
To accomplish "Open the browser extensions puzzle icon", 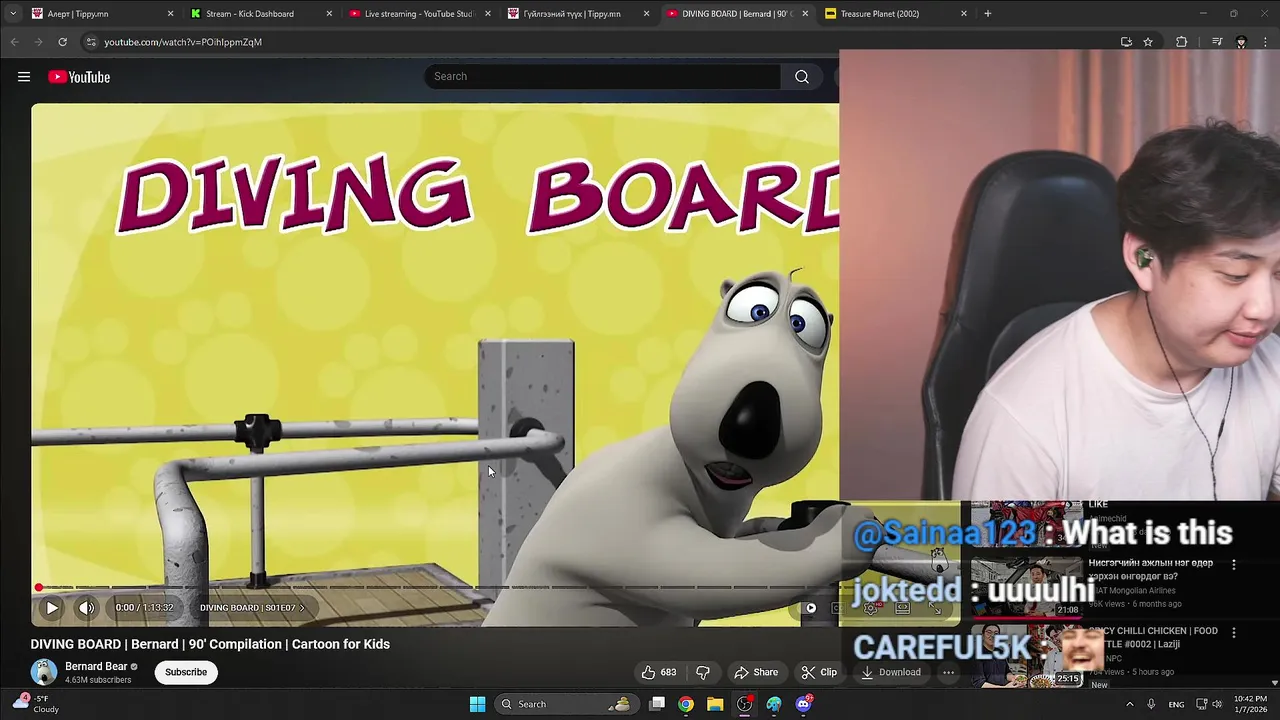I will (1182, 42).
